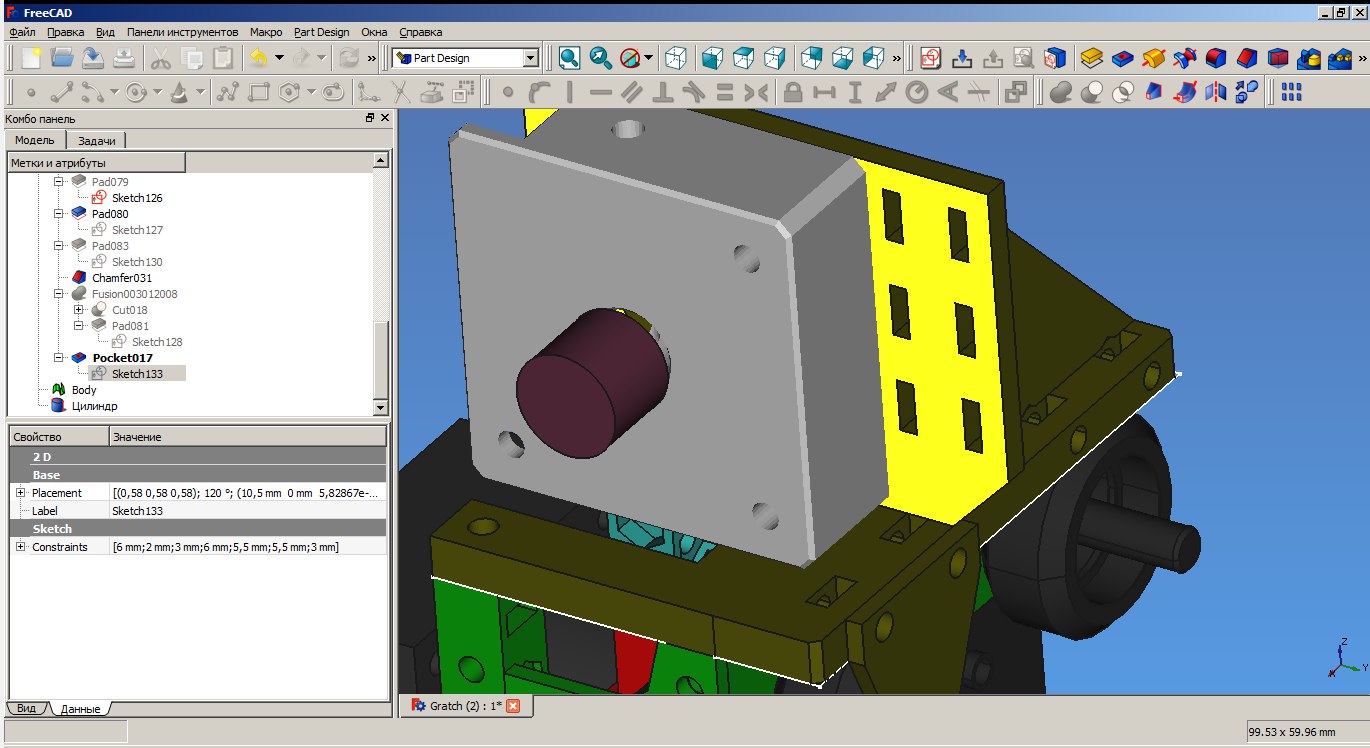Switch to the Модель tab
This screenshot has width=1370, height=748.
[34, 140]
